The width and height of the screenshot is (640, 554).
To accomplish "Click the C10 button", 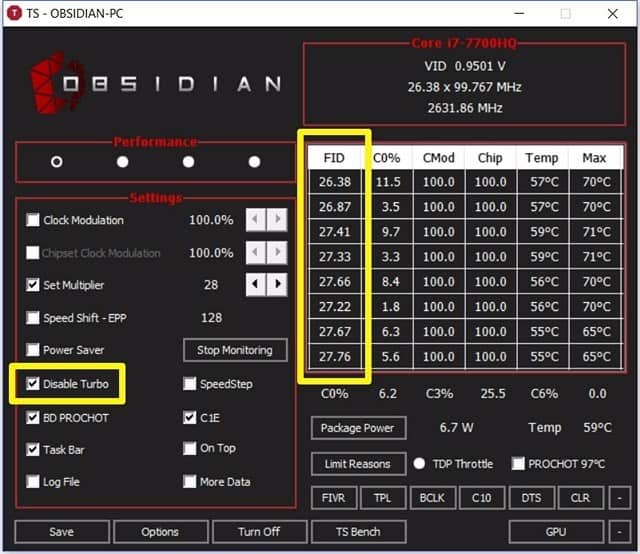I will tap(482, 498).
